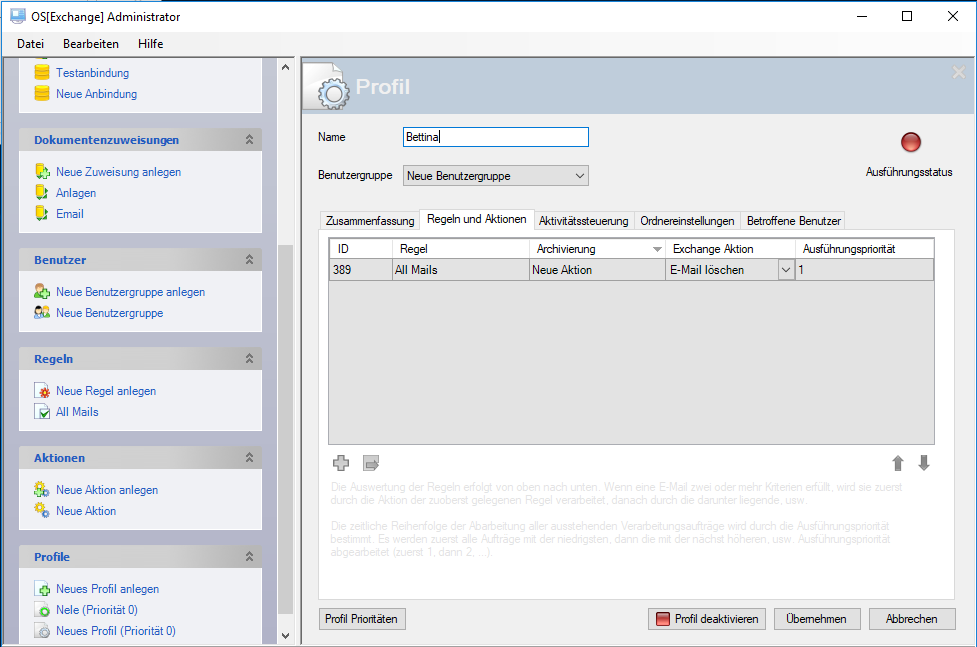Collapse the Regeln sidebar section
Image resolution: width=977 pixels, height=647 pixels.
click(249, 358)
